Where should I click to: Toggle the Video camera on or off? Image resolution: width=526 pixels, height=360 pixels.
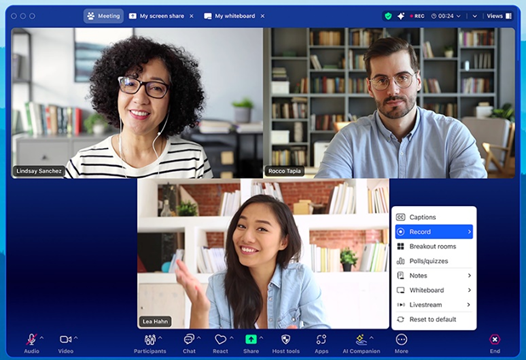tap(65, 339)
